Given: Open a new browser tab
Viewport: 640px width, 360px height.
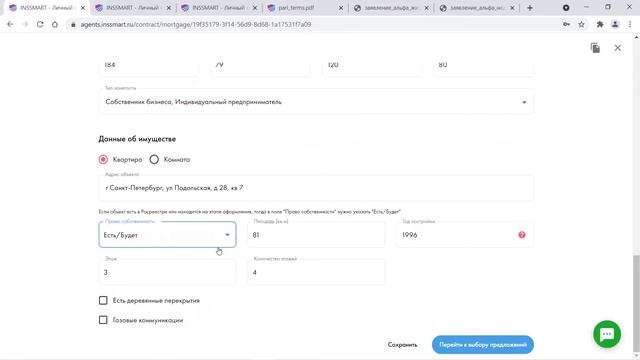Looking at the screenshot, I should click(x=530, y=8).
